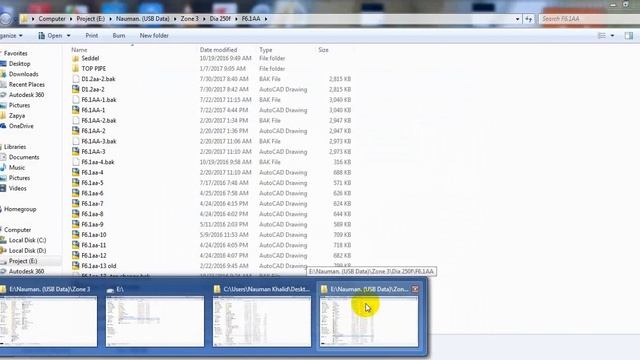Select the F6.1aa-5 drawing file icon
Screen dimensions: 640x360
pyautogui.click(x=76, y=183)
